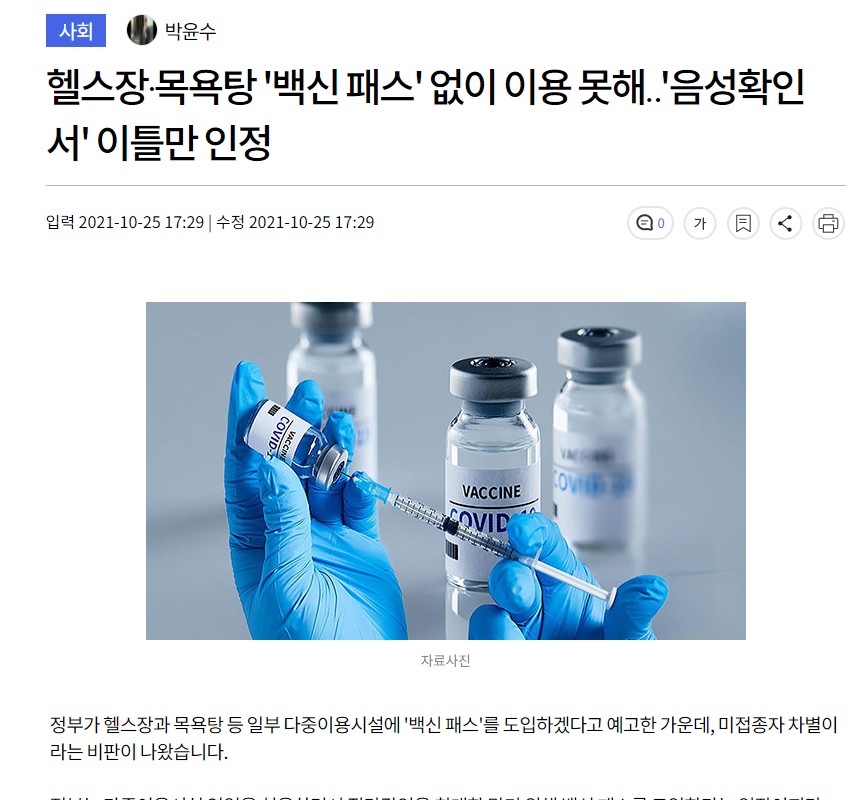Open reporter name 박윤수 link
Viewport: 857px width, 800px height.
coord(191,31)
